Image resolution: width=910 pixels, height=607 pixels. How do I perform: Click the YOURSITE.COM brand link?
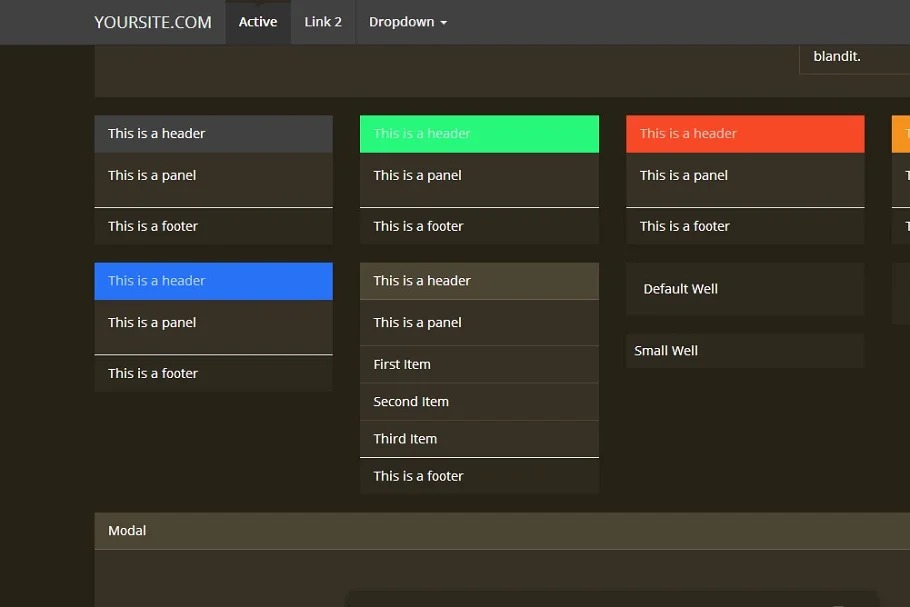click(x=152, y=22)
